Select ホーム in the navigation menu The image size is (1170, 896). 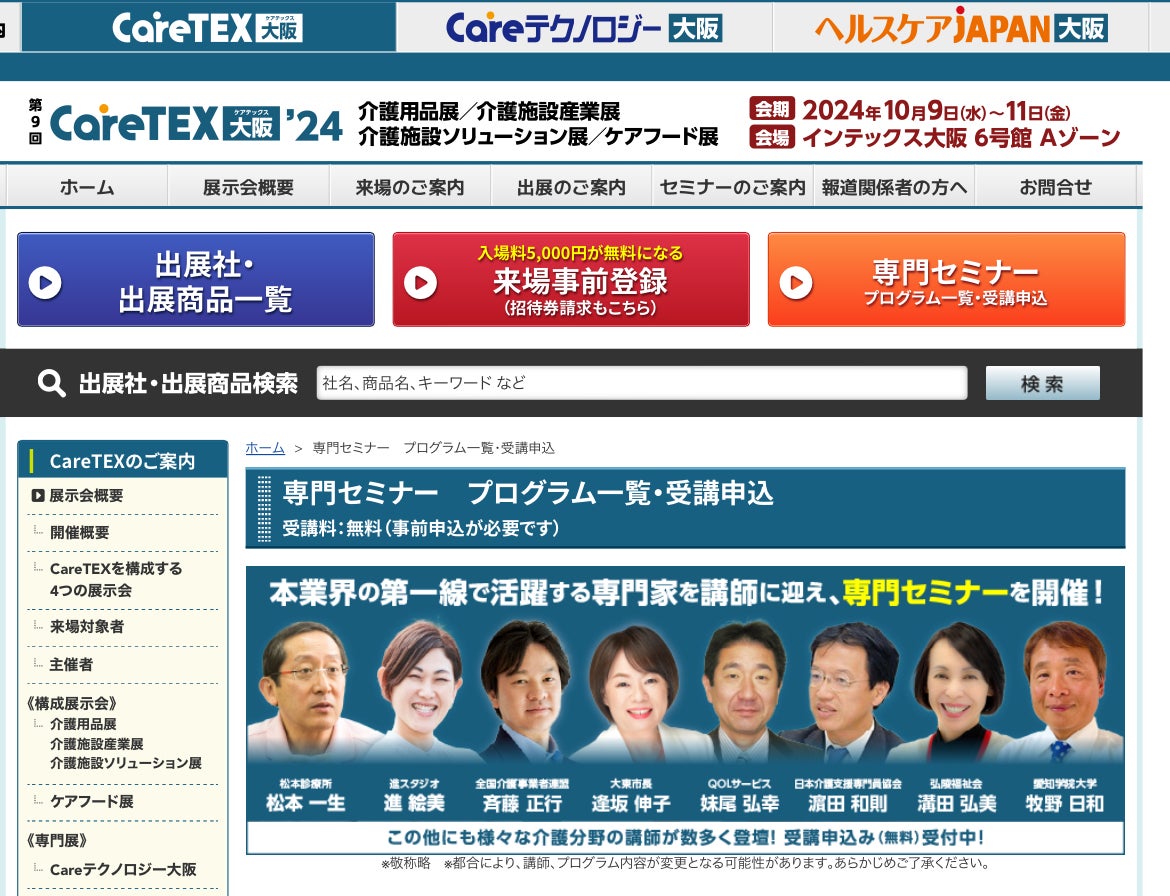[x=87, y=187]
